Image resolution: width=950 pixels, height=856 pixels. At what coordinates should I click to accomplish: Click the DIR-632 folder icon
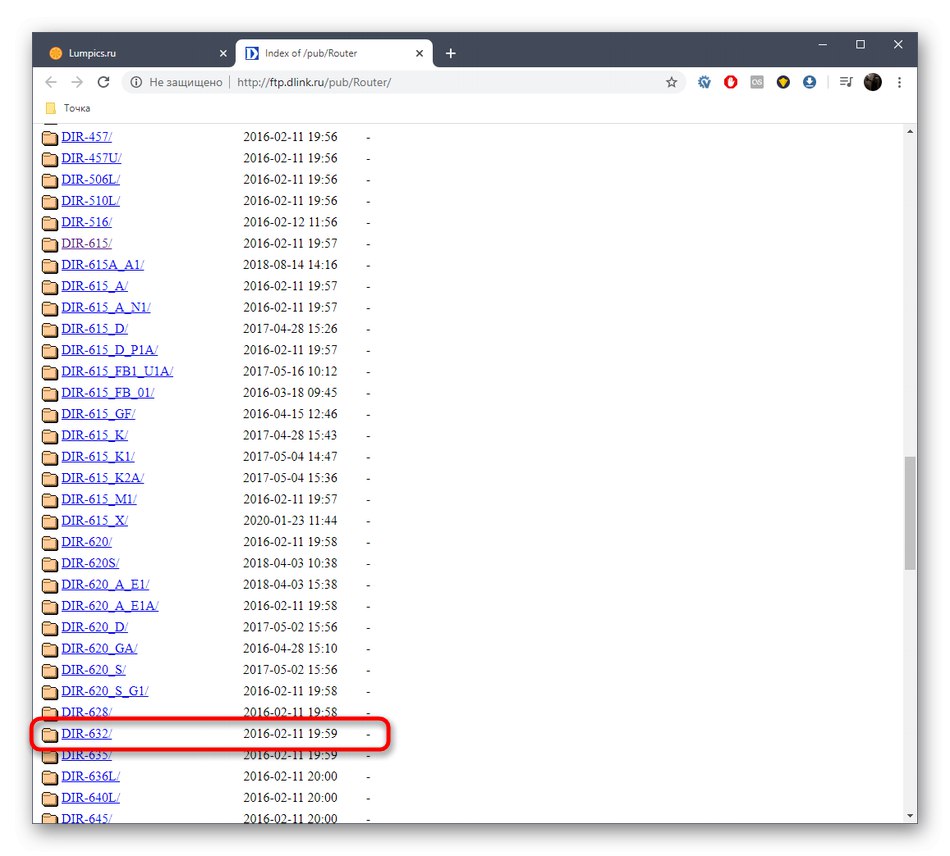tap(50, 735)
